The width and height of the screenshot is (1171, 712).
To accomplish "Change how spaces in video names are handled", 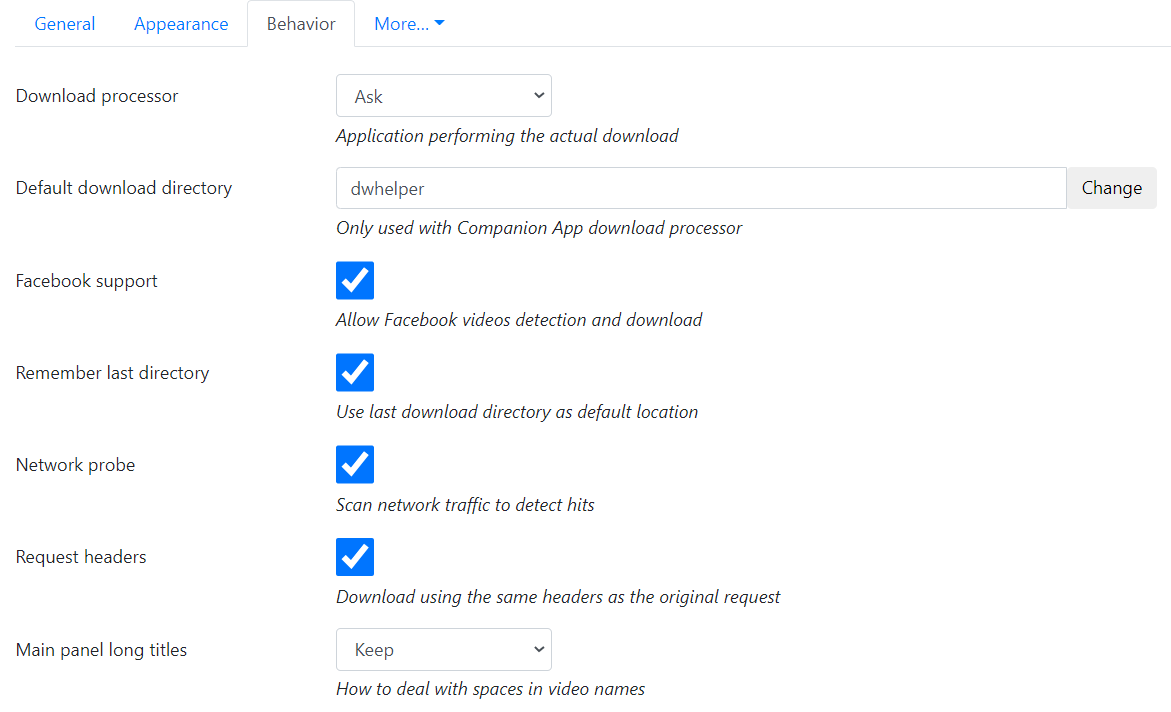I will tap(443, 649).
